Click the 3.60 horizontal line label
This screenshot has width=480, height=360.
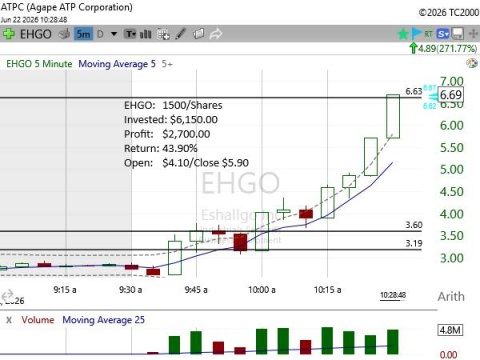tap(414, 225)
